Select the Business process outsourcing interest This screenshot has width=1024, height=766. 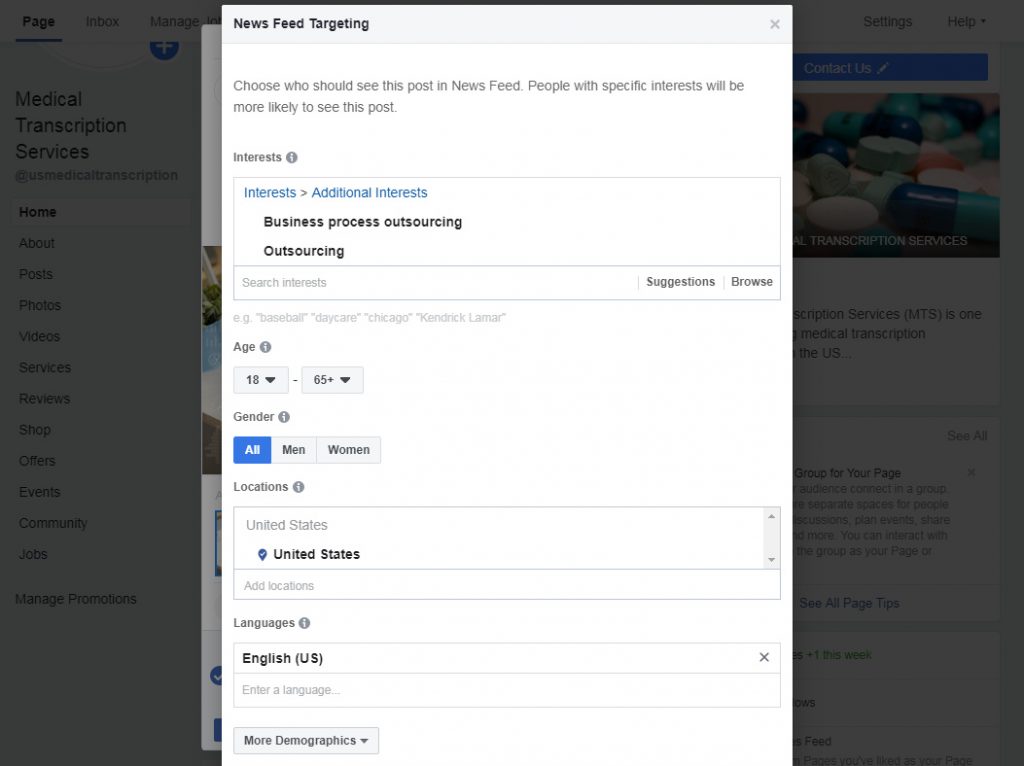tap(362, 222)
